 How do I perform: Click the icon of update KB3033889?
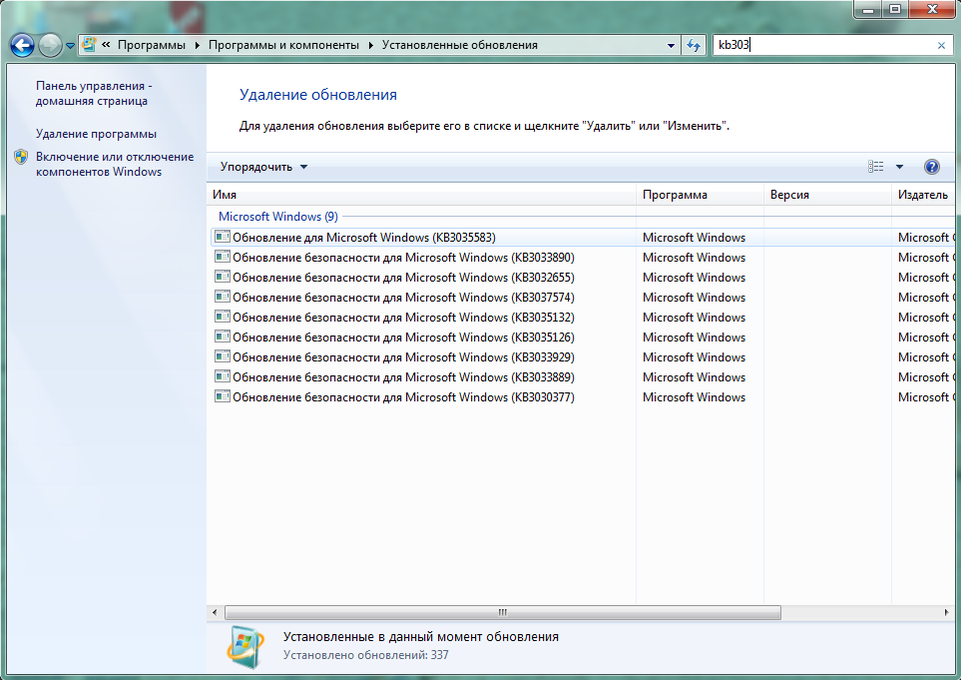pyautogui.click(x=222, y=376)
